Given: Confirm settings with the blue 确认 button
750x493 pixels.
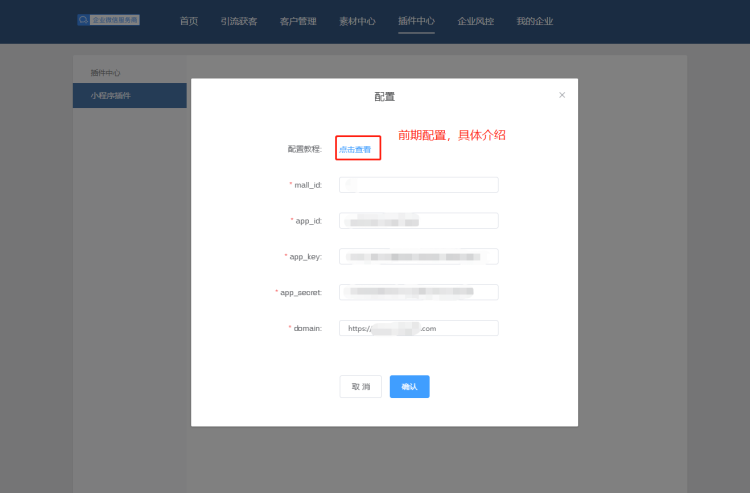Looking at the screenshot, I should point(409,387).
